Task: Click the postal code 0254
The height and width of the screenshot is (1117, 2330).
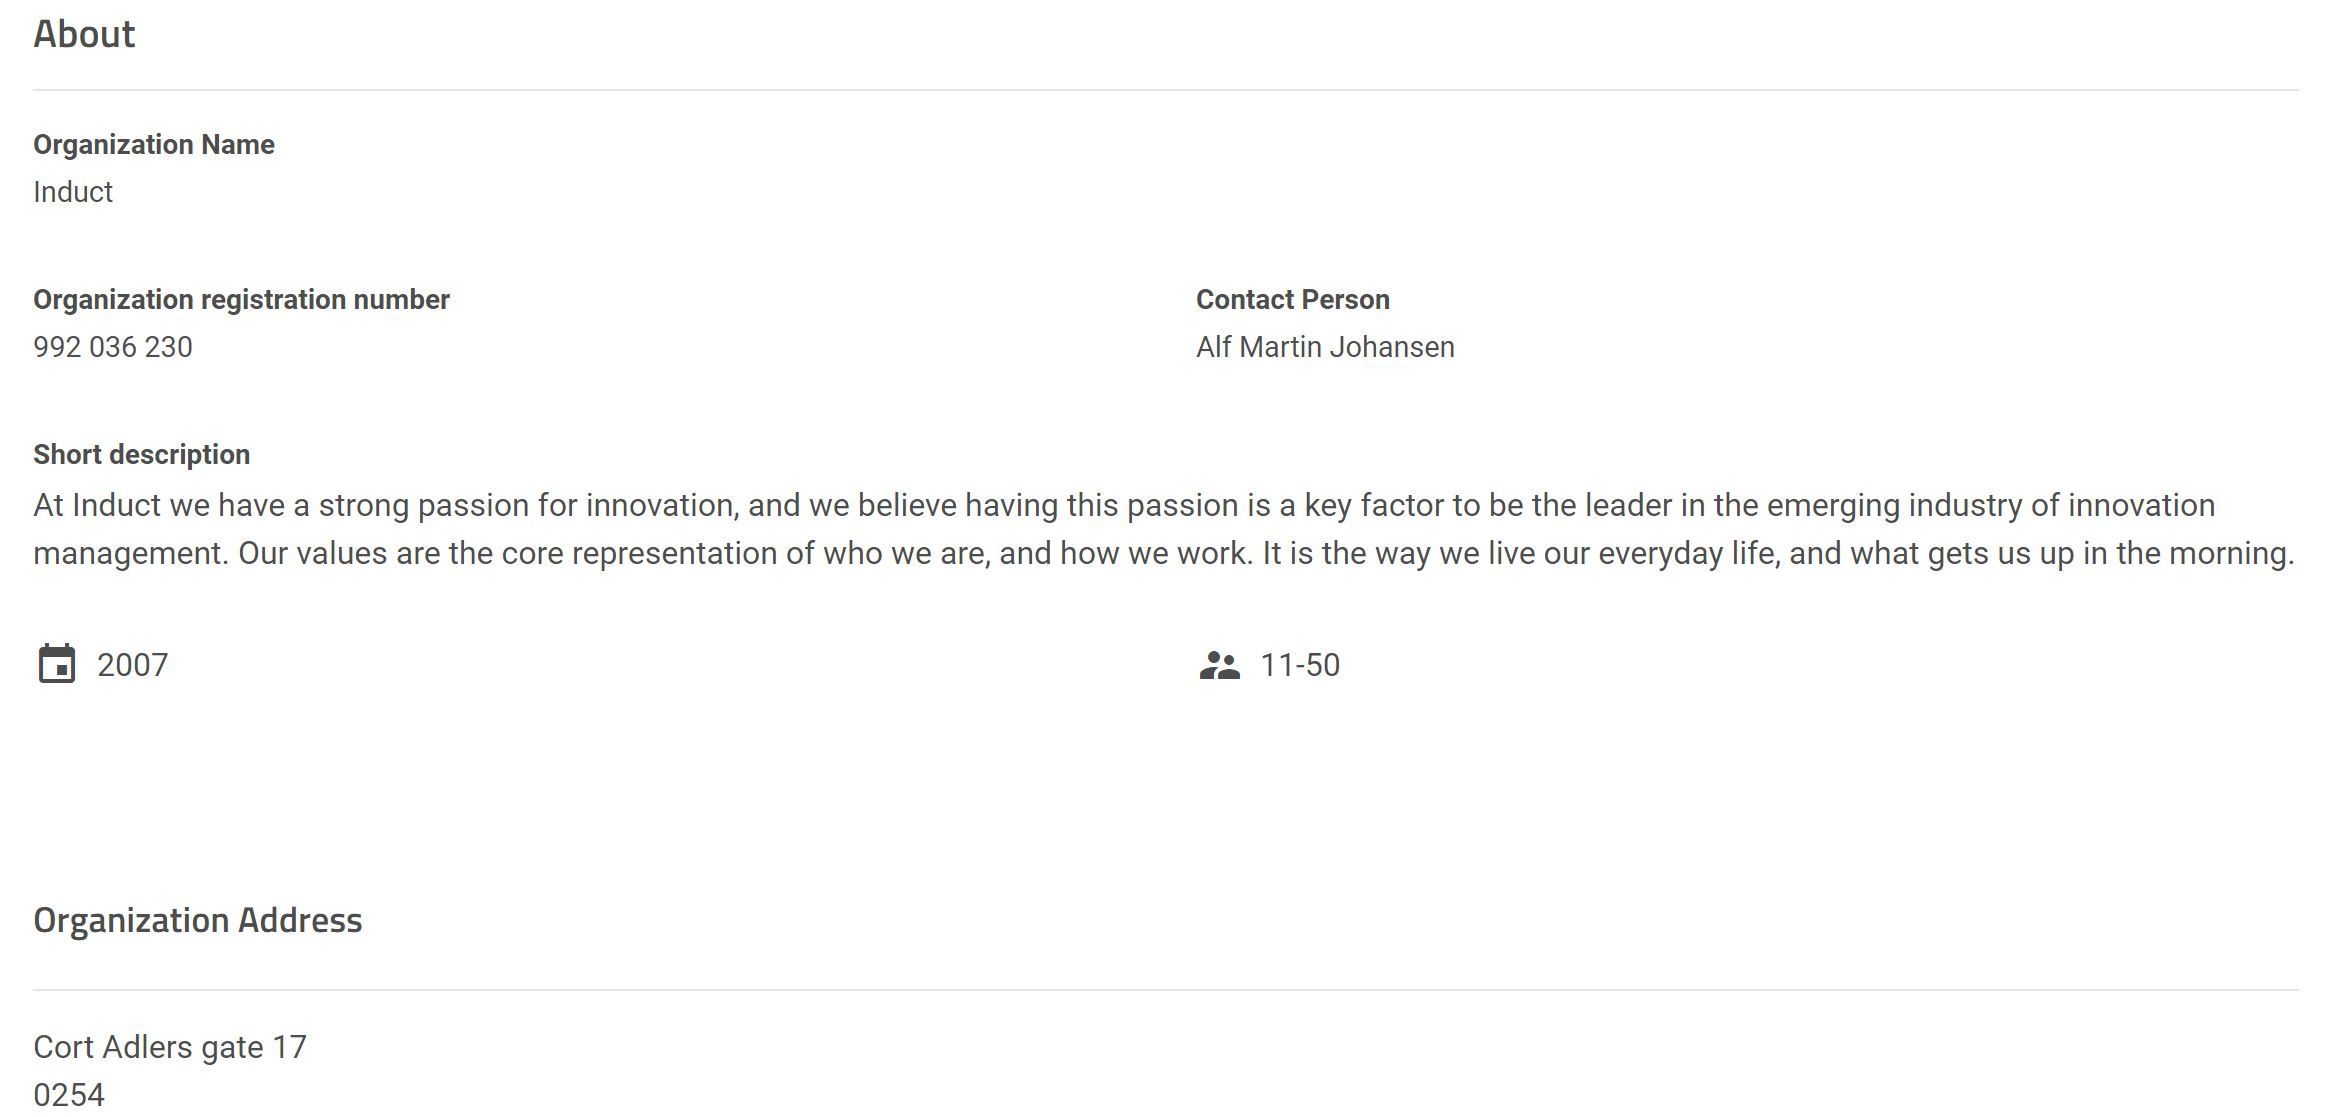Action: pyautogui.click(x=69, y=1095)
